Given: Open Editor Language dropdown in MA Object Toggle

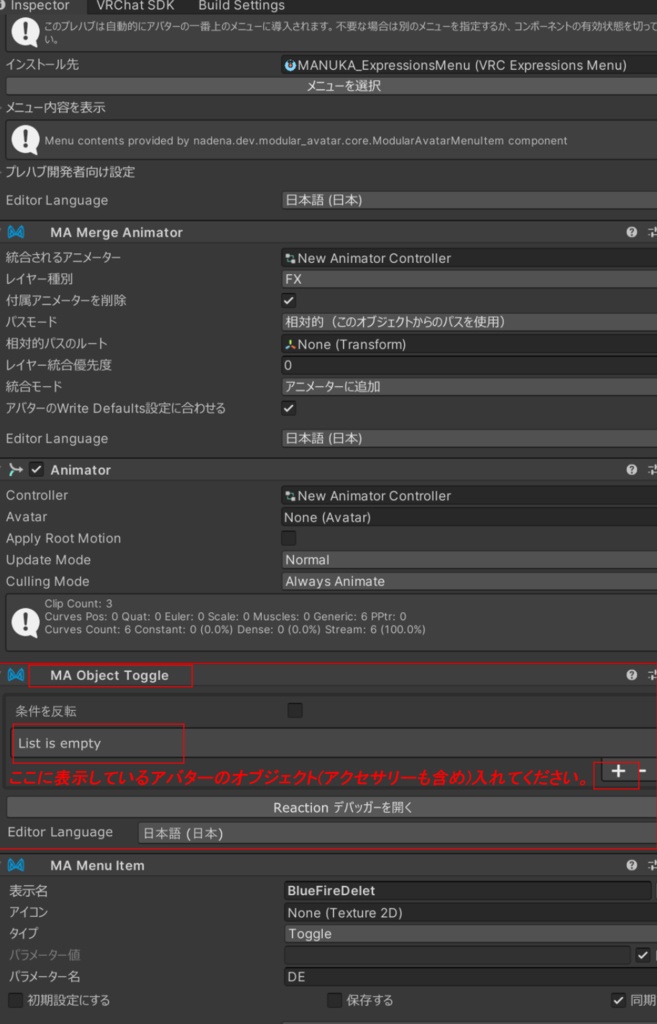Looking at the screenshot, I should 398,833.
